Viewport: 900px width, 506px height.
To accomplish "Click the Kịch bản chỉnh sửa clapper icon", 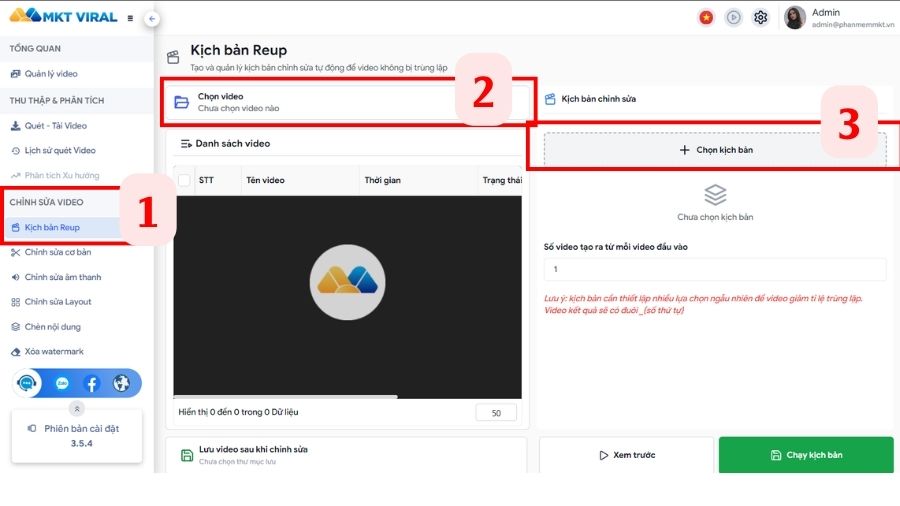I will (x=550, y=99).
